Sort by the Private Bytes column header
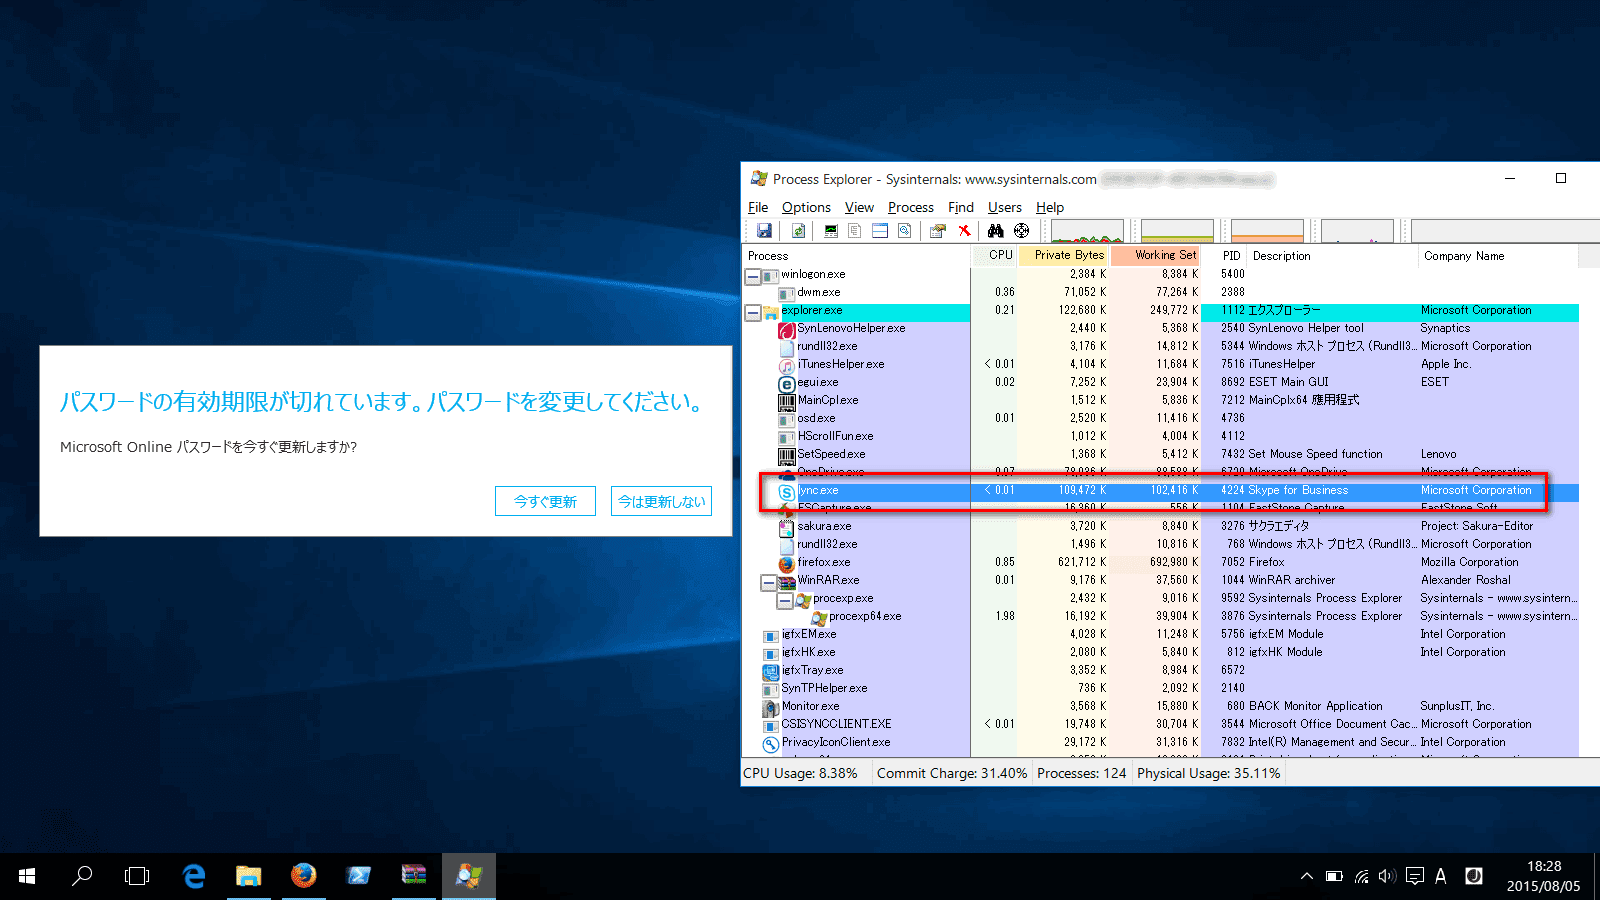 tap(1064, 256)
